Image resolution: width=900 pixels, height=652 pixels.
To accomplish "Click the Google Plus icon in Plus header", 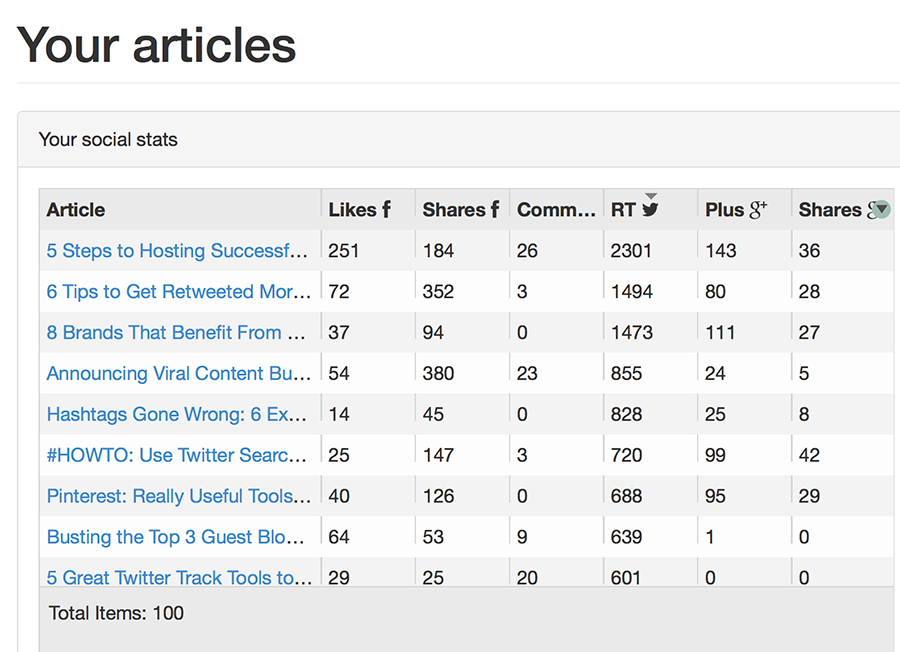I will 758,210.
